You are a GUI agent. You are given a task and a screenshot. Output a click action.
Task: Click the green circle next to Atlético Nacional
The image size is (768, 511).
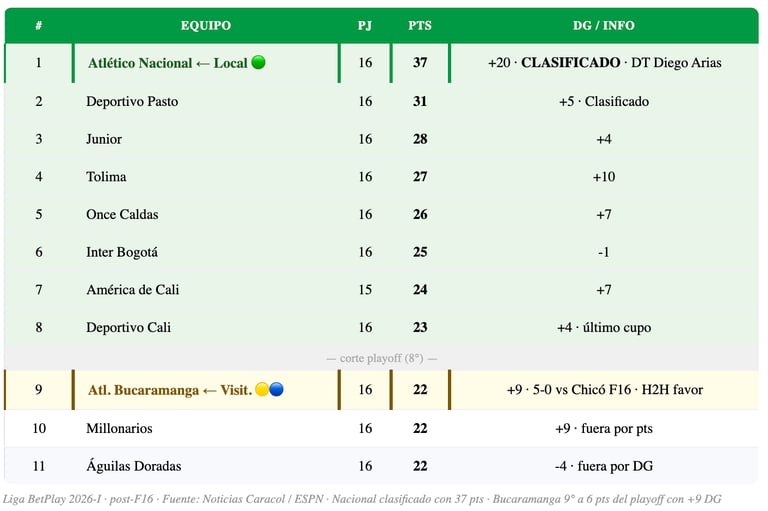click(258, 62)
